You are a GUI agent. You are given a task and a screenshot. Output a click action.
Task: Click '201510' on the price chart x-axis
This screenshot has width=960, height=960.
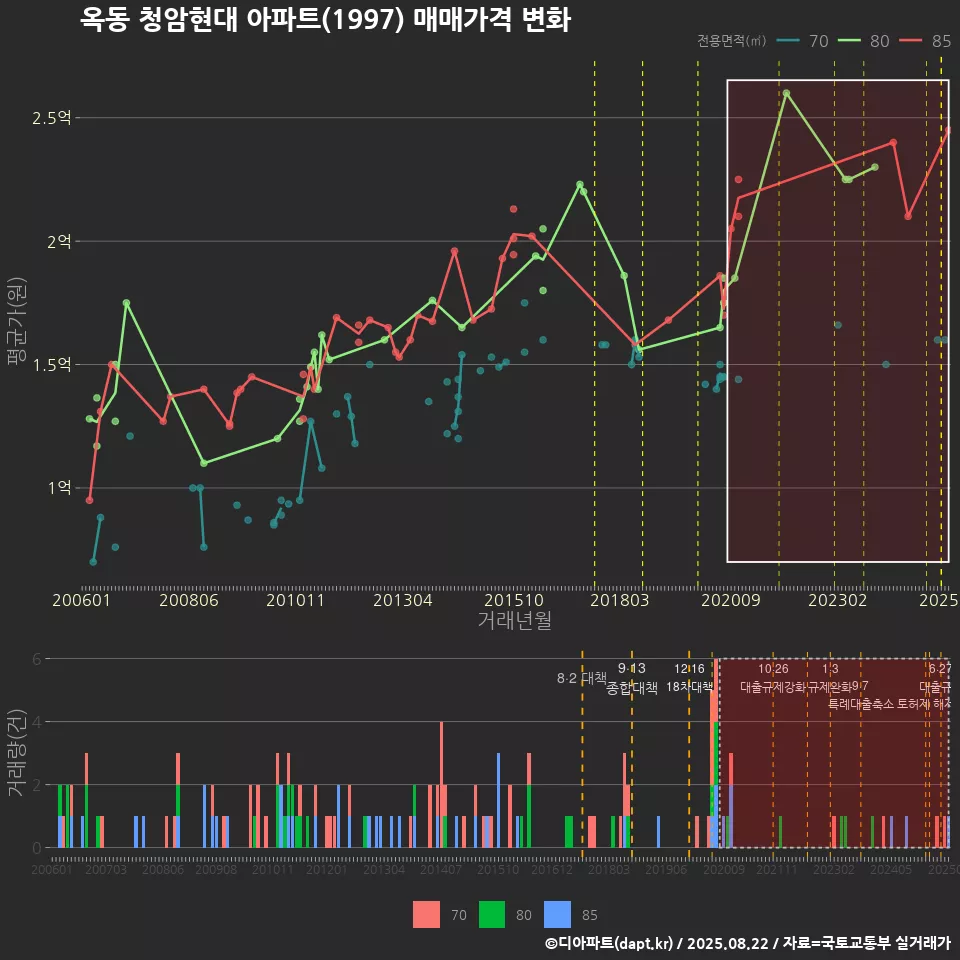(514, 600)
